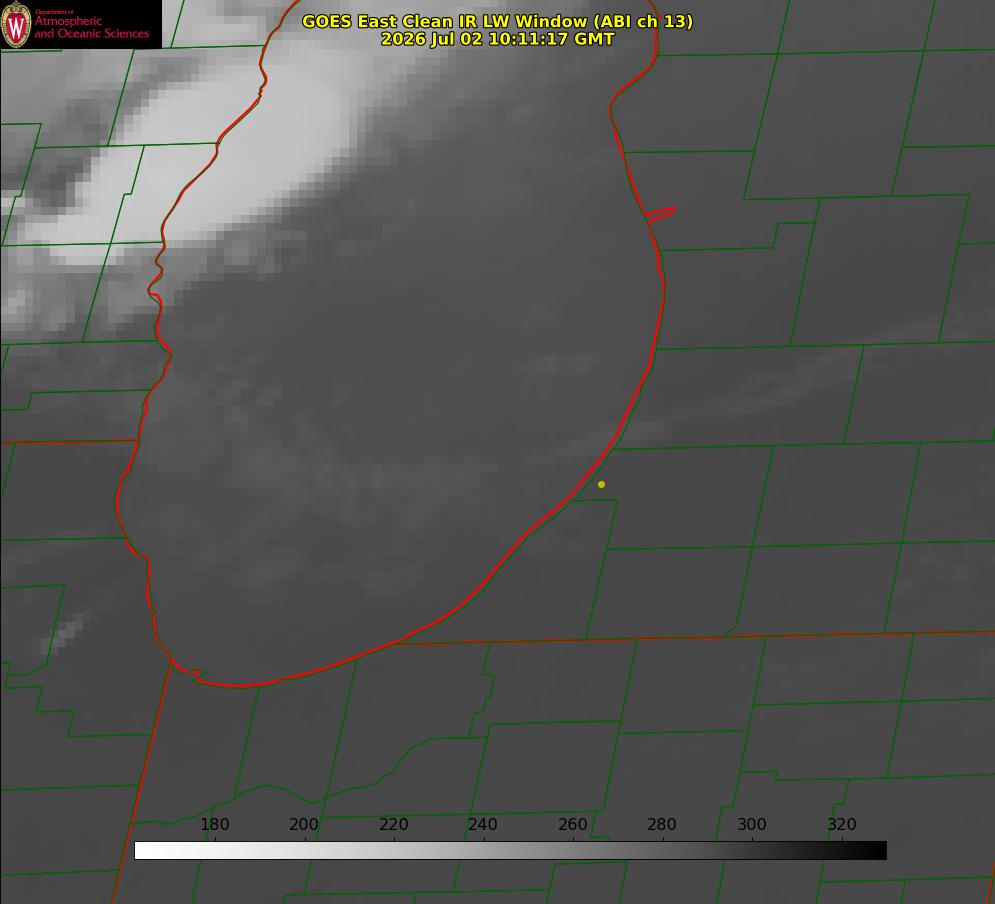Click the '260' colorbar label
995x904 pixels.
click(x=572, y=824)
